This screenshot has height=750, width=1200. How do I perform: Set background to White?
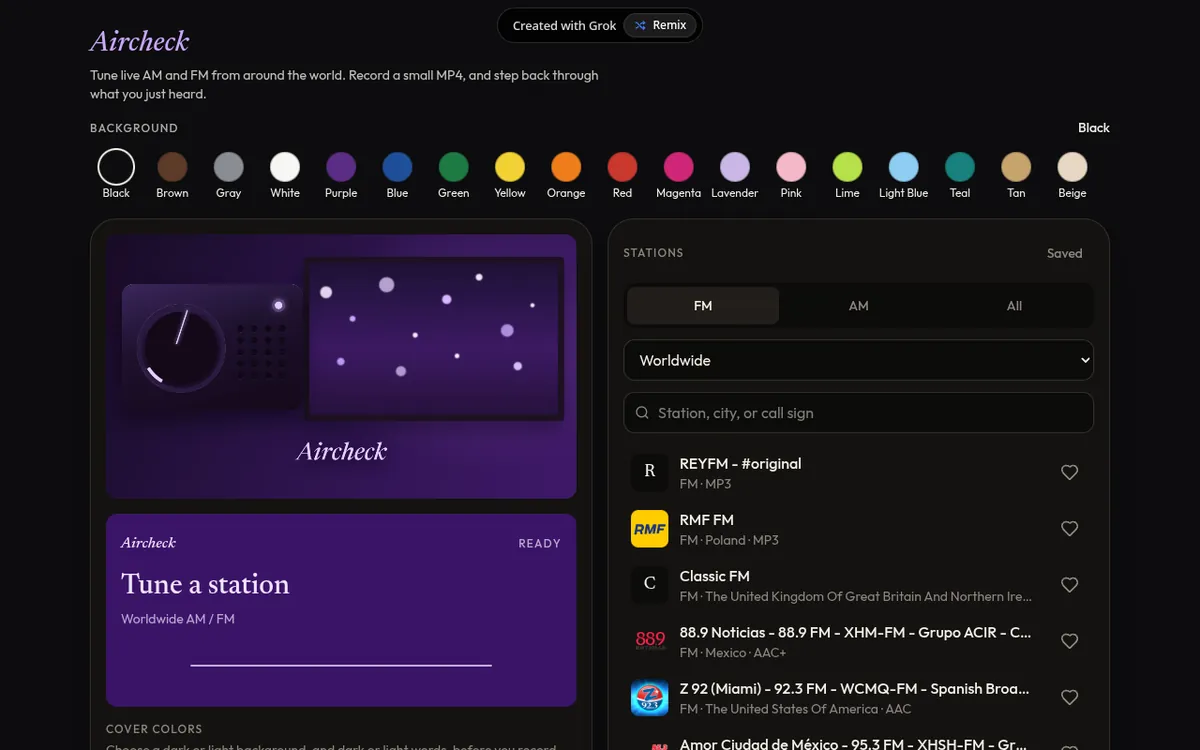[x=285, y=167]
